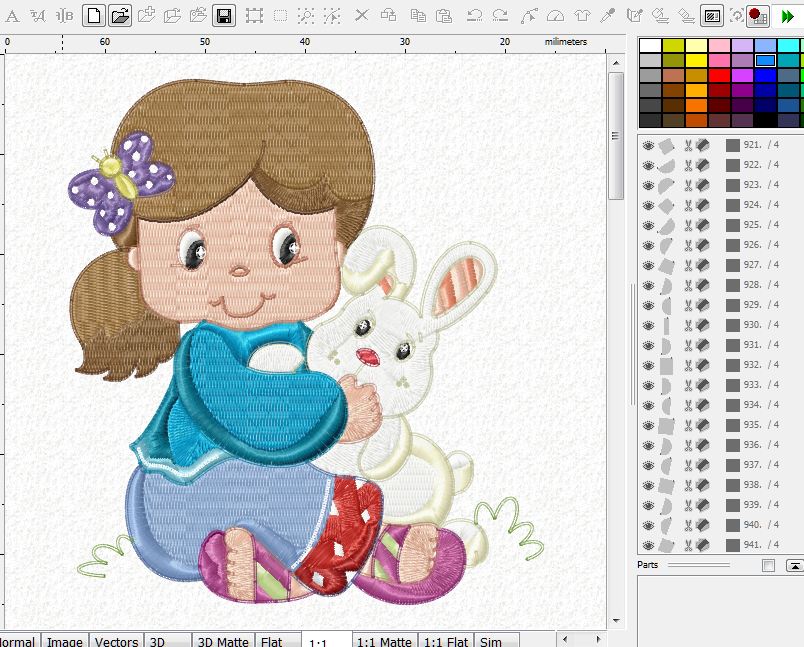
Task: Tick the checkbox beside the Parts label
Action: coord(768,566)
